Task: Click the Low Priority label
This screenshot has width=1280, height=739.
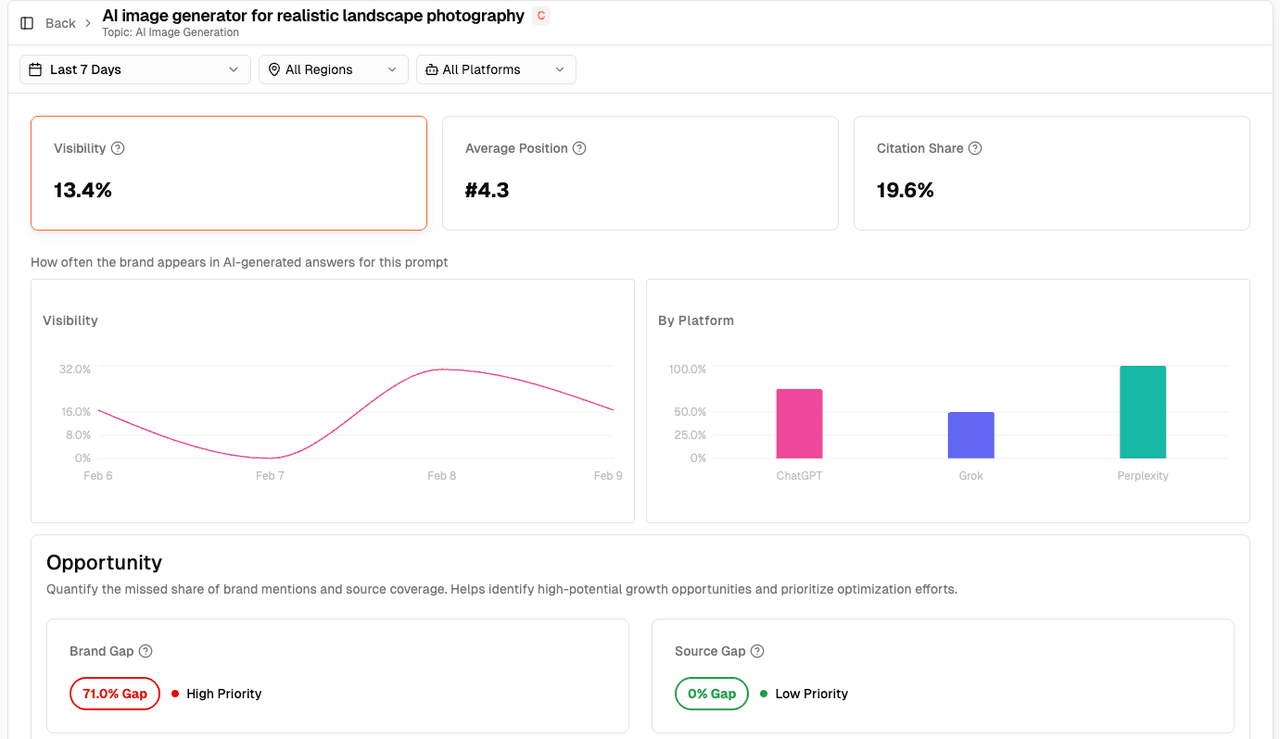Action: point(811,694)
